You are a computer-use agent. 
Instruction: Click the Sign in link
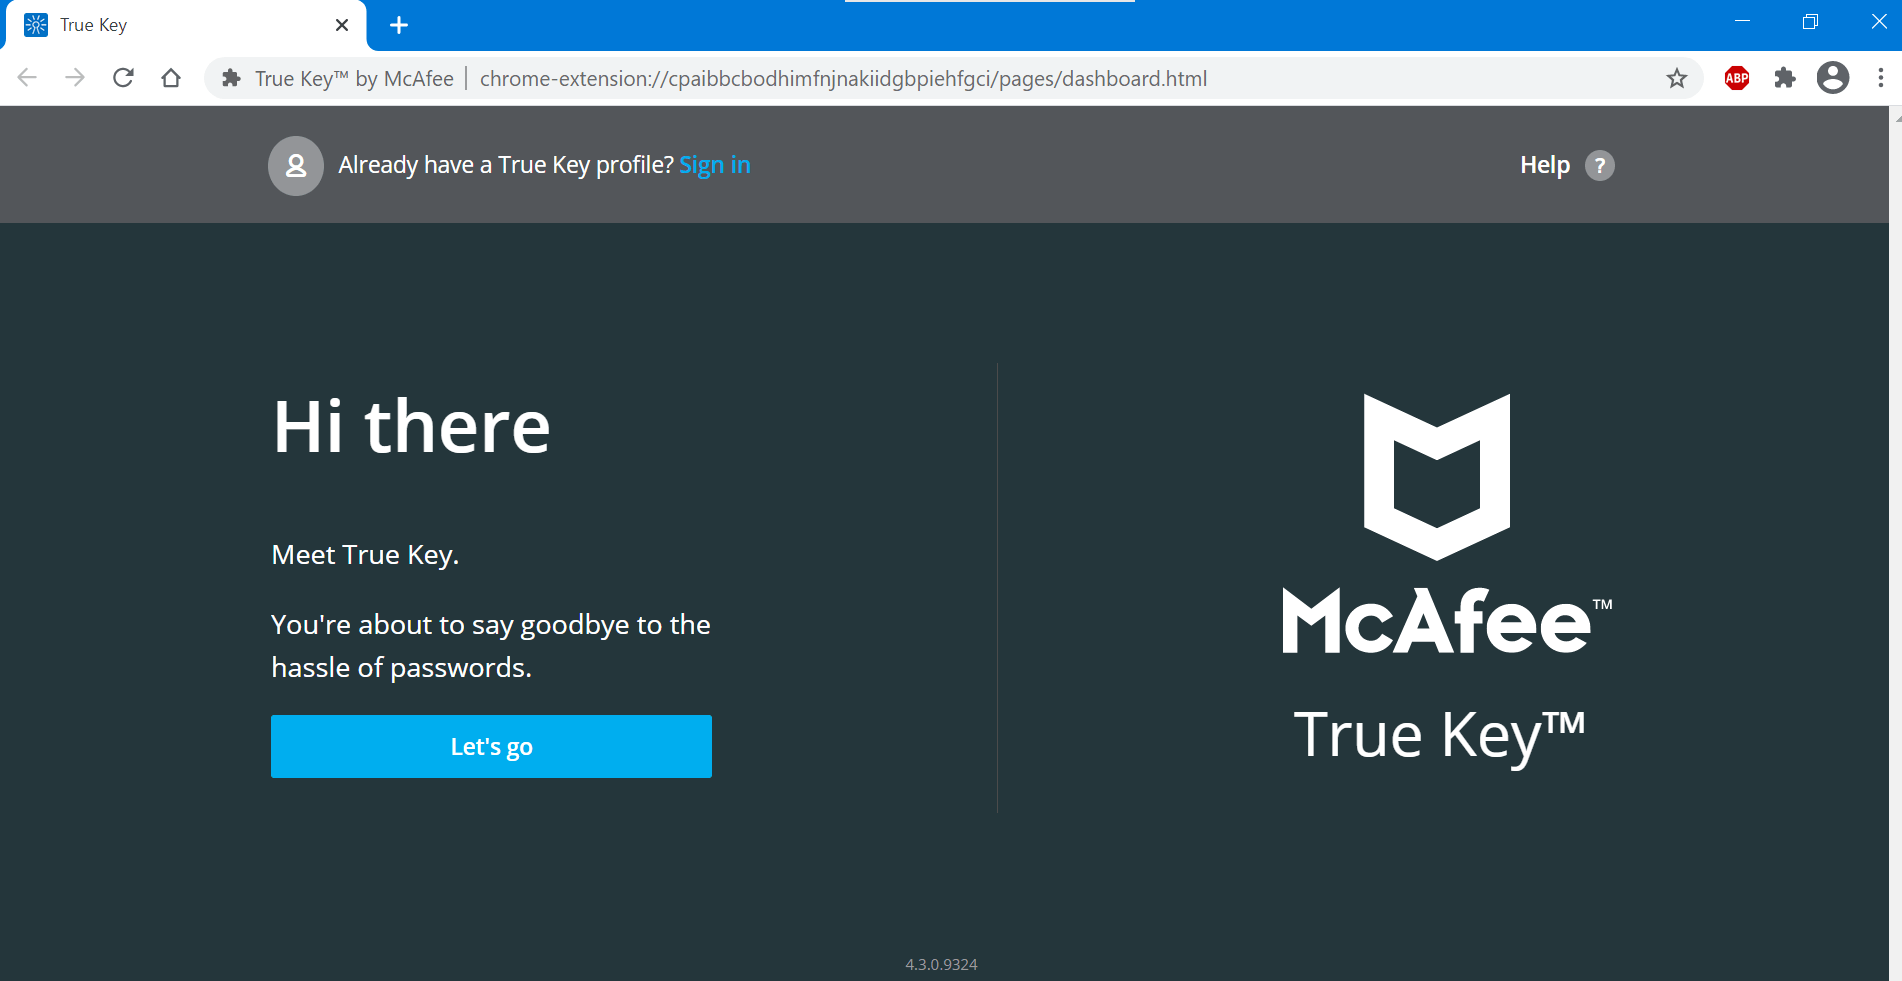714,164
